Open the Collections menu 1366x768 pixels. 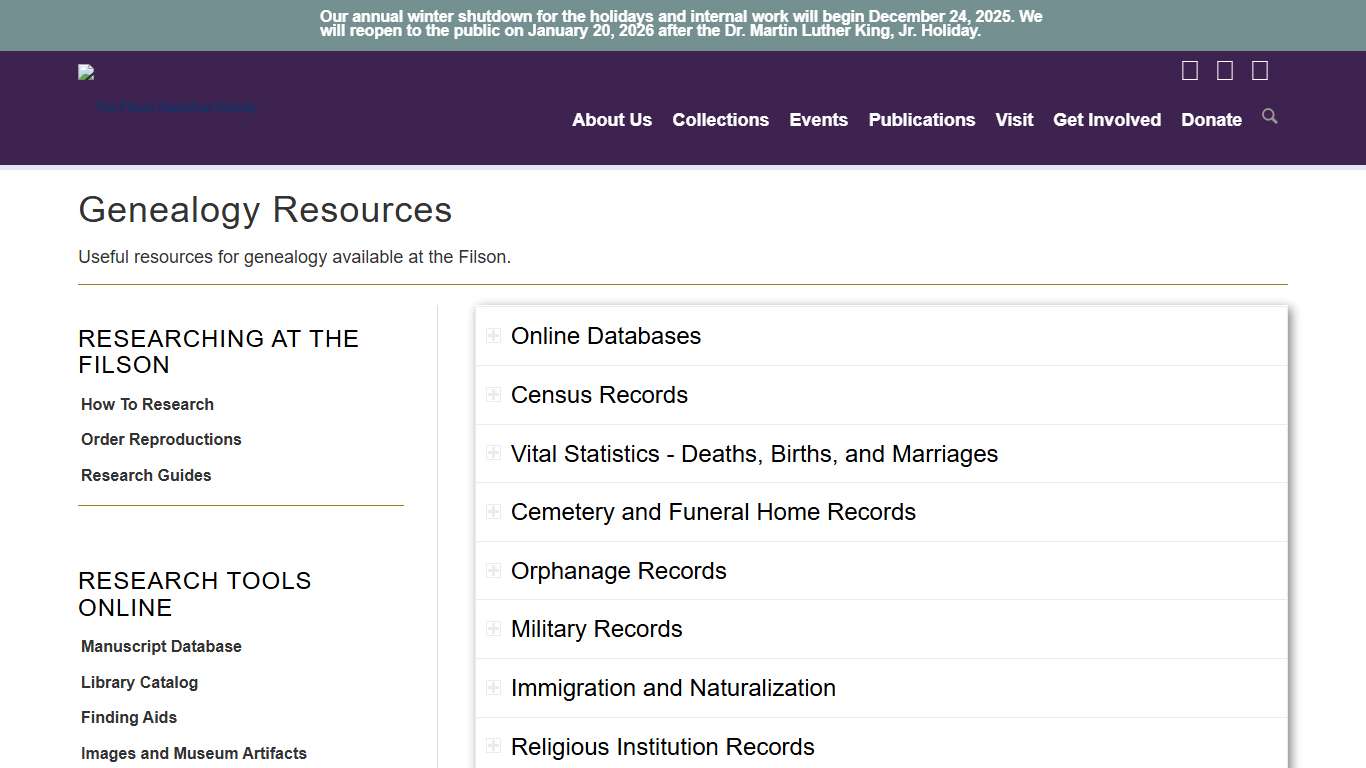[720, 120]
